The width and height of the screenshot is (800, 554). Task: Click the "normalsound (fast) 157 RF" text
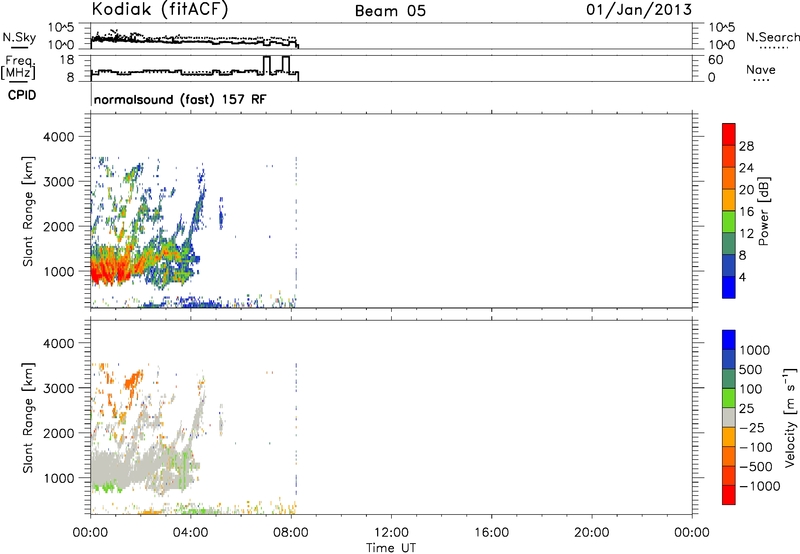coord(180,99)
